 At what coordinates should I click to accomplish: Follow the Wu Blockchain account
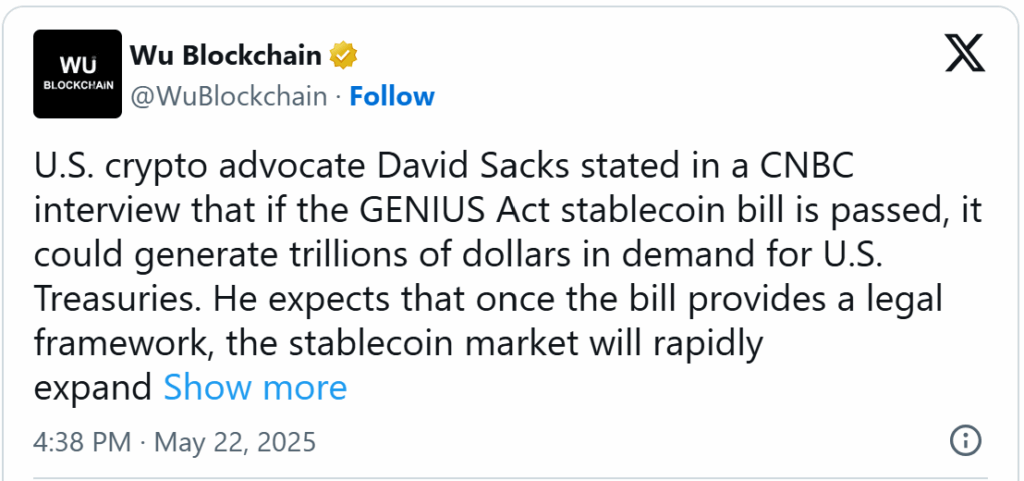392,96
